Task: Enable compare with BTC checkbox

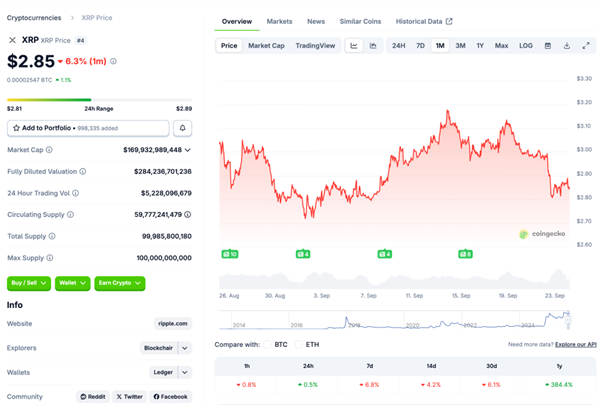Action: point(268,344)
